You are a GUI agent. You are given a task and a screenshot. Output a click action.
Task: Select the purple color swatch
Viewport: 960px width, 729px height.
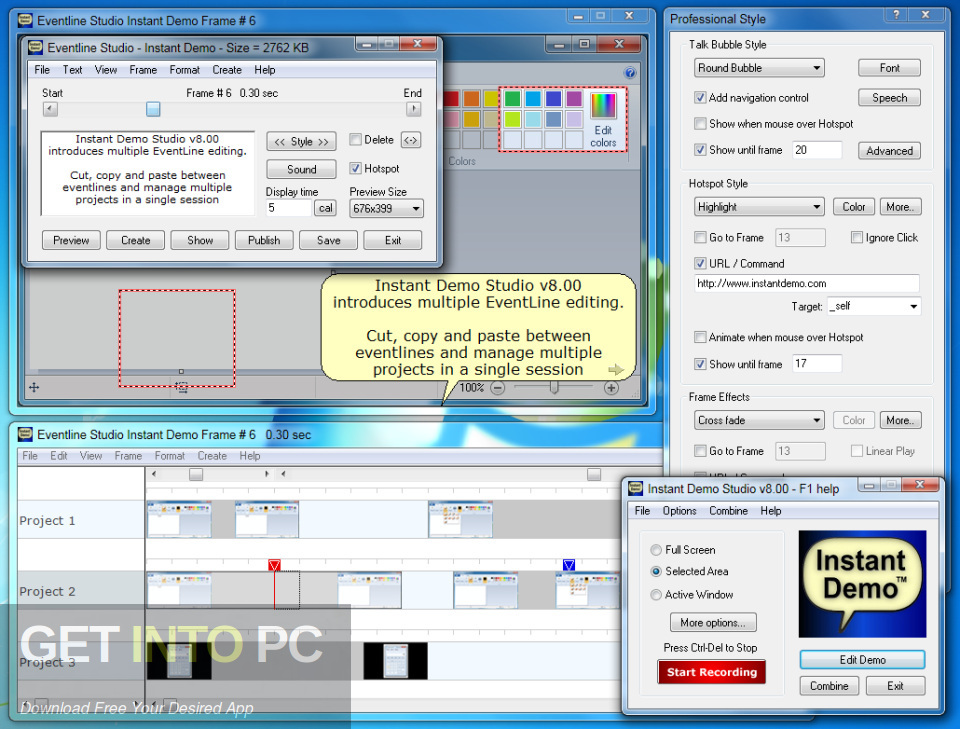[x=574, y=99]
